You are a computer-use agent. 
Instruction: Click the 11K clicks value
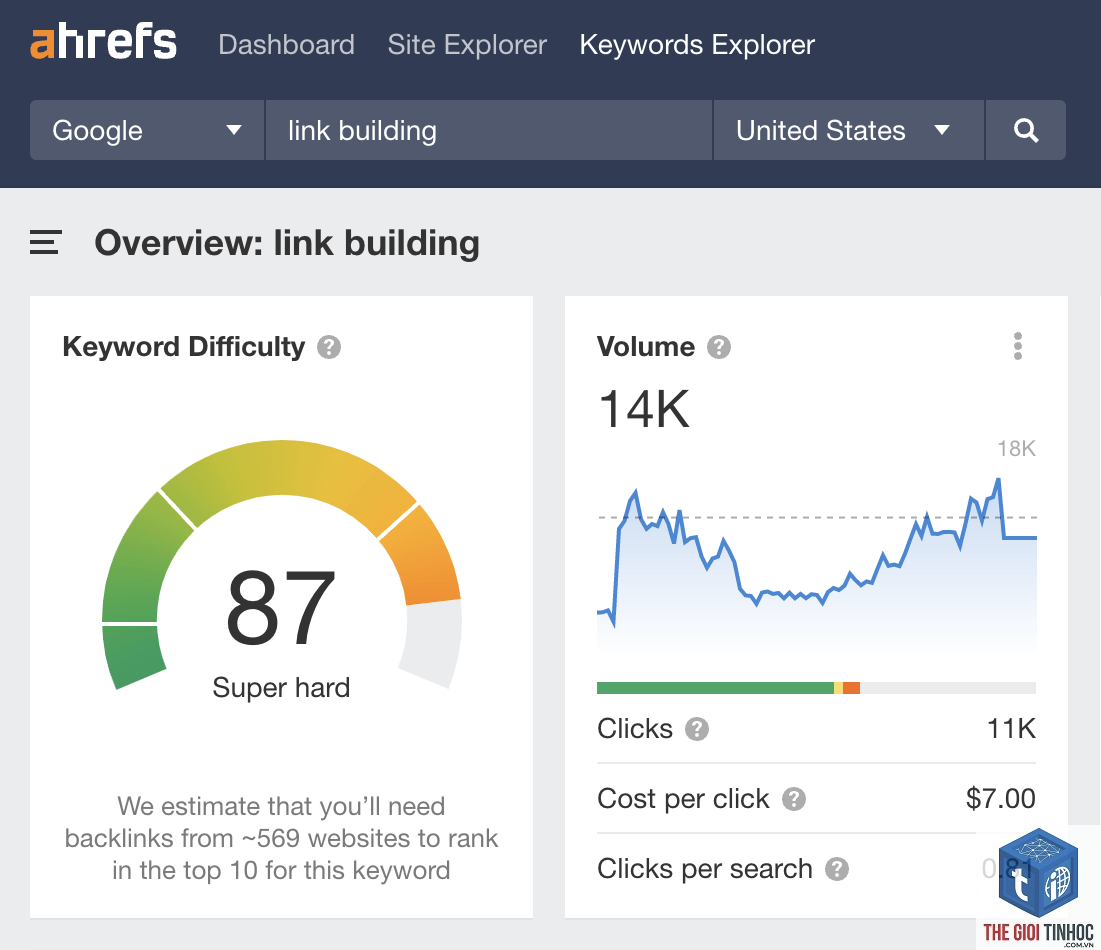click(1011, 729)
